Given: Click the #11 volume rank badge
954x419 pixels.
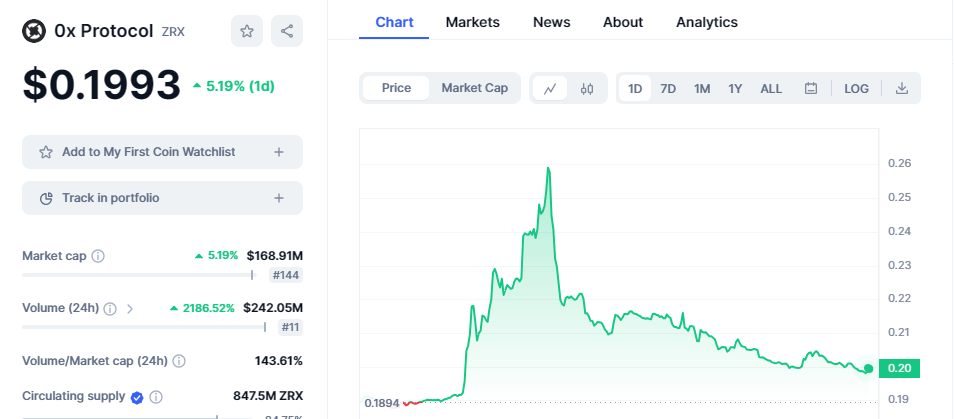Looking at the screenshot, I should pos(290,328).
